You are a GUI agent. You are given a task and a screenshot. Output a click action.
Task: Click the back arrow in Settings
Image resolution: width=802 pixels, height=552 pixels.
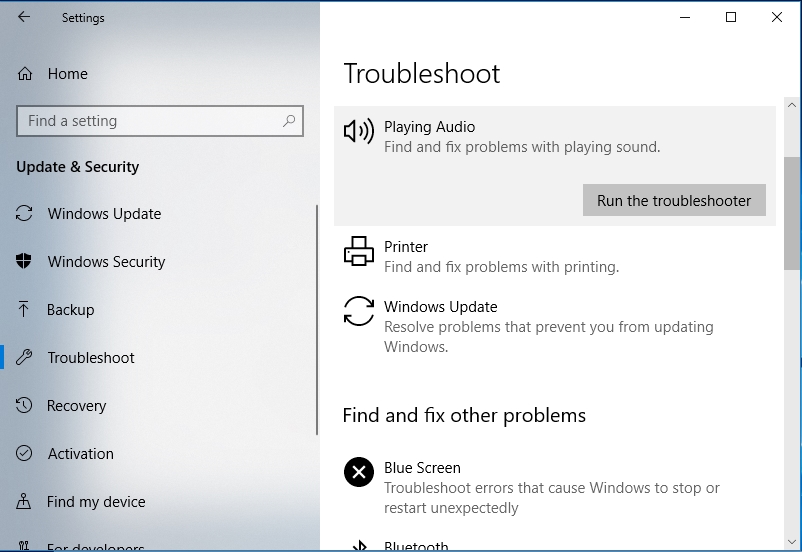24,17
